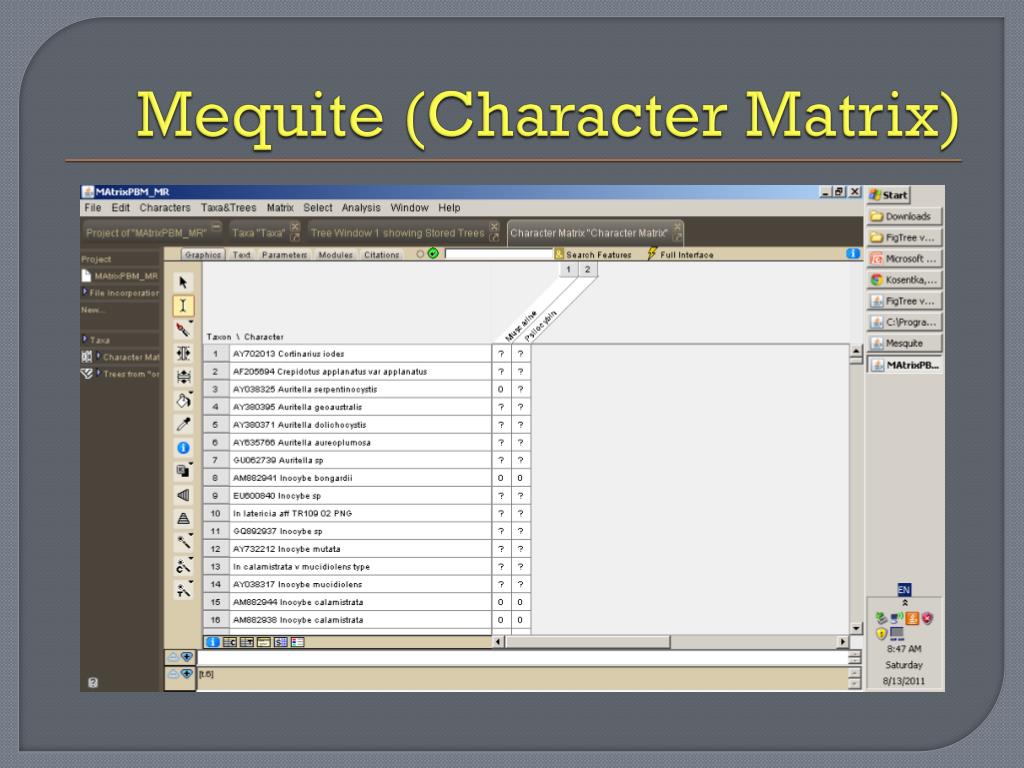Select the paint bucket fill tool
The width and height of the screenshot is (1024, 768).
[183, 400]
